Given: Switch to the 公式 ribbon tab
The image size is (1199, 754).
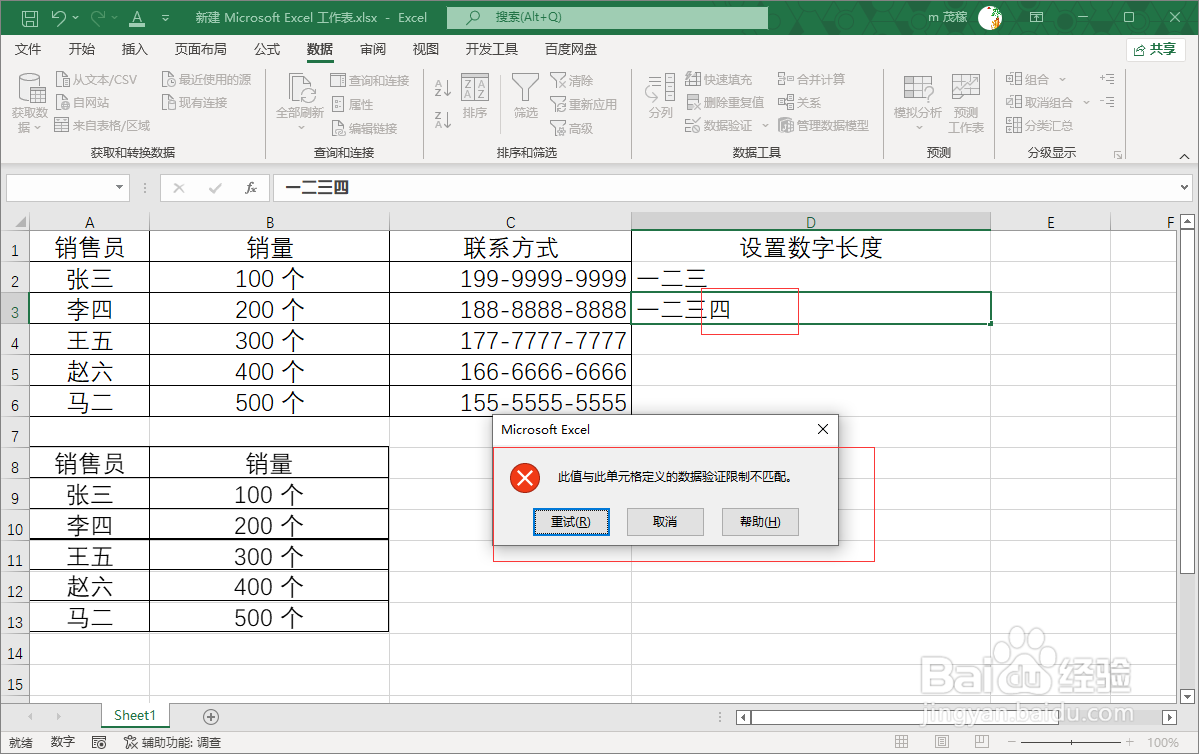Looking at the screenshot, I should coord(266,48).
